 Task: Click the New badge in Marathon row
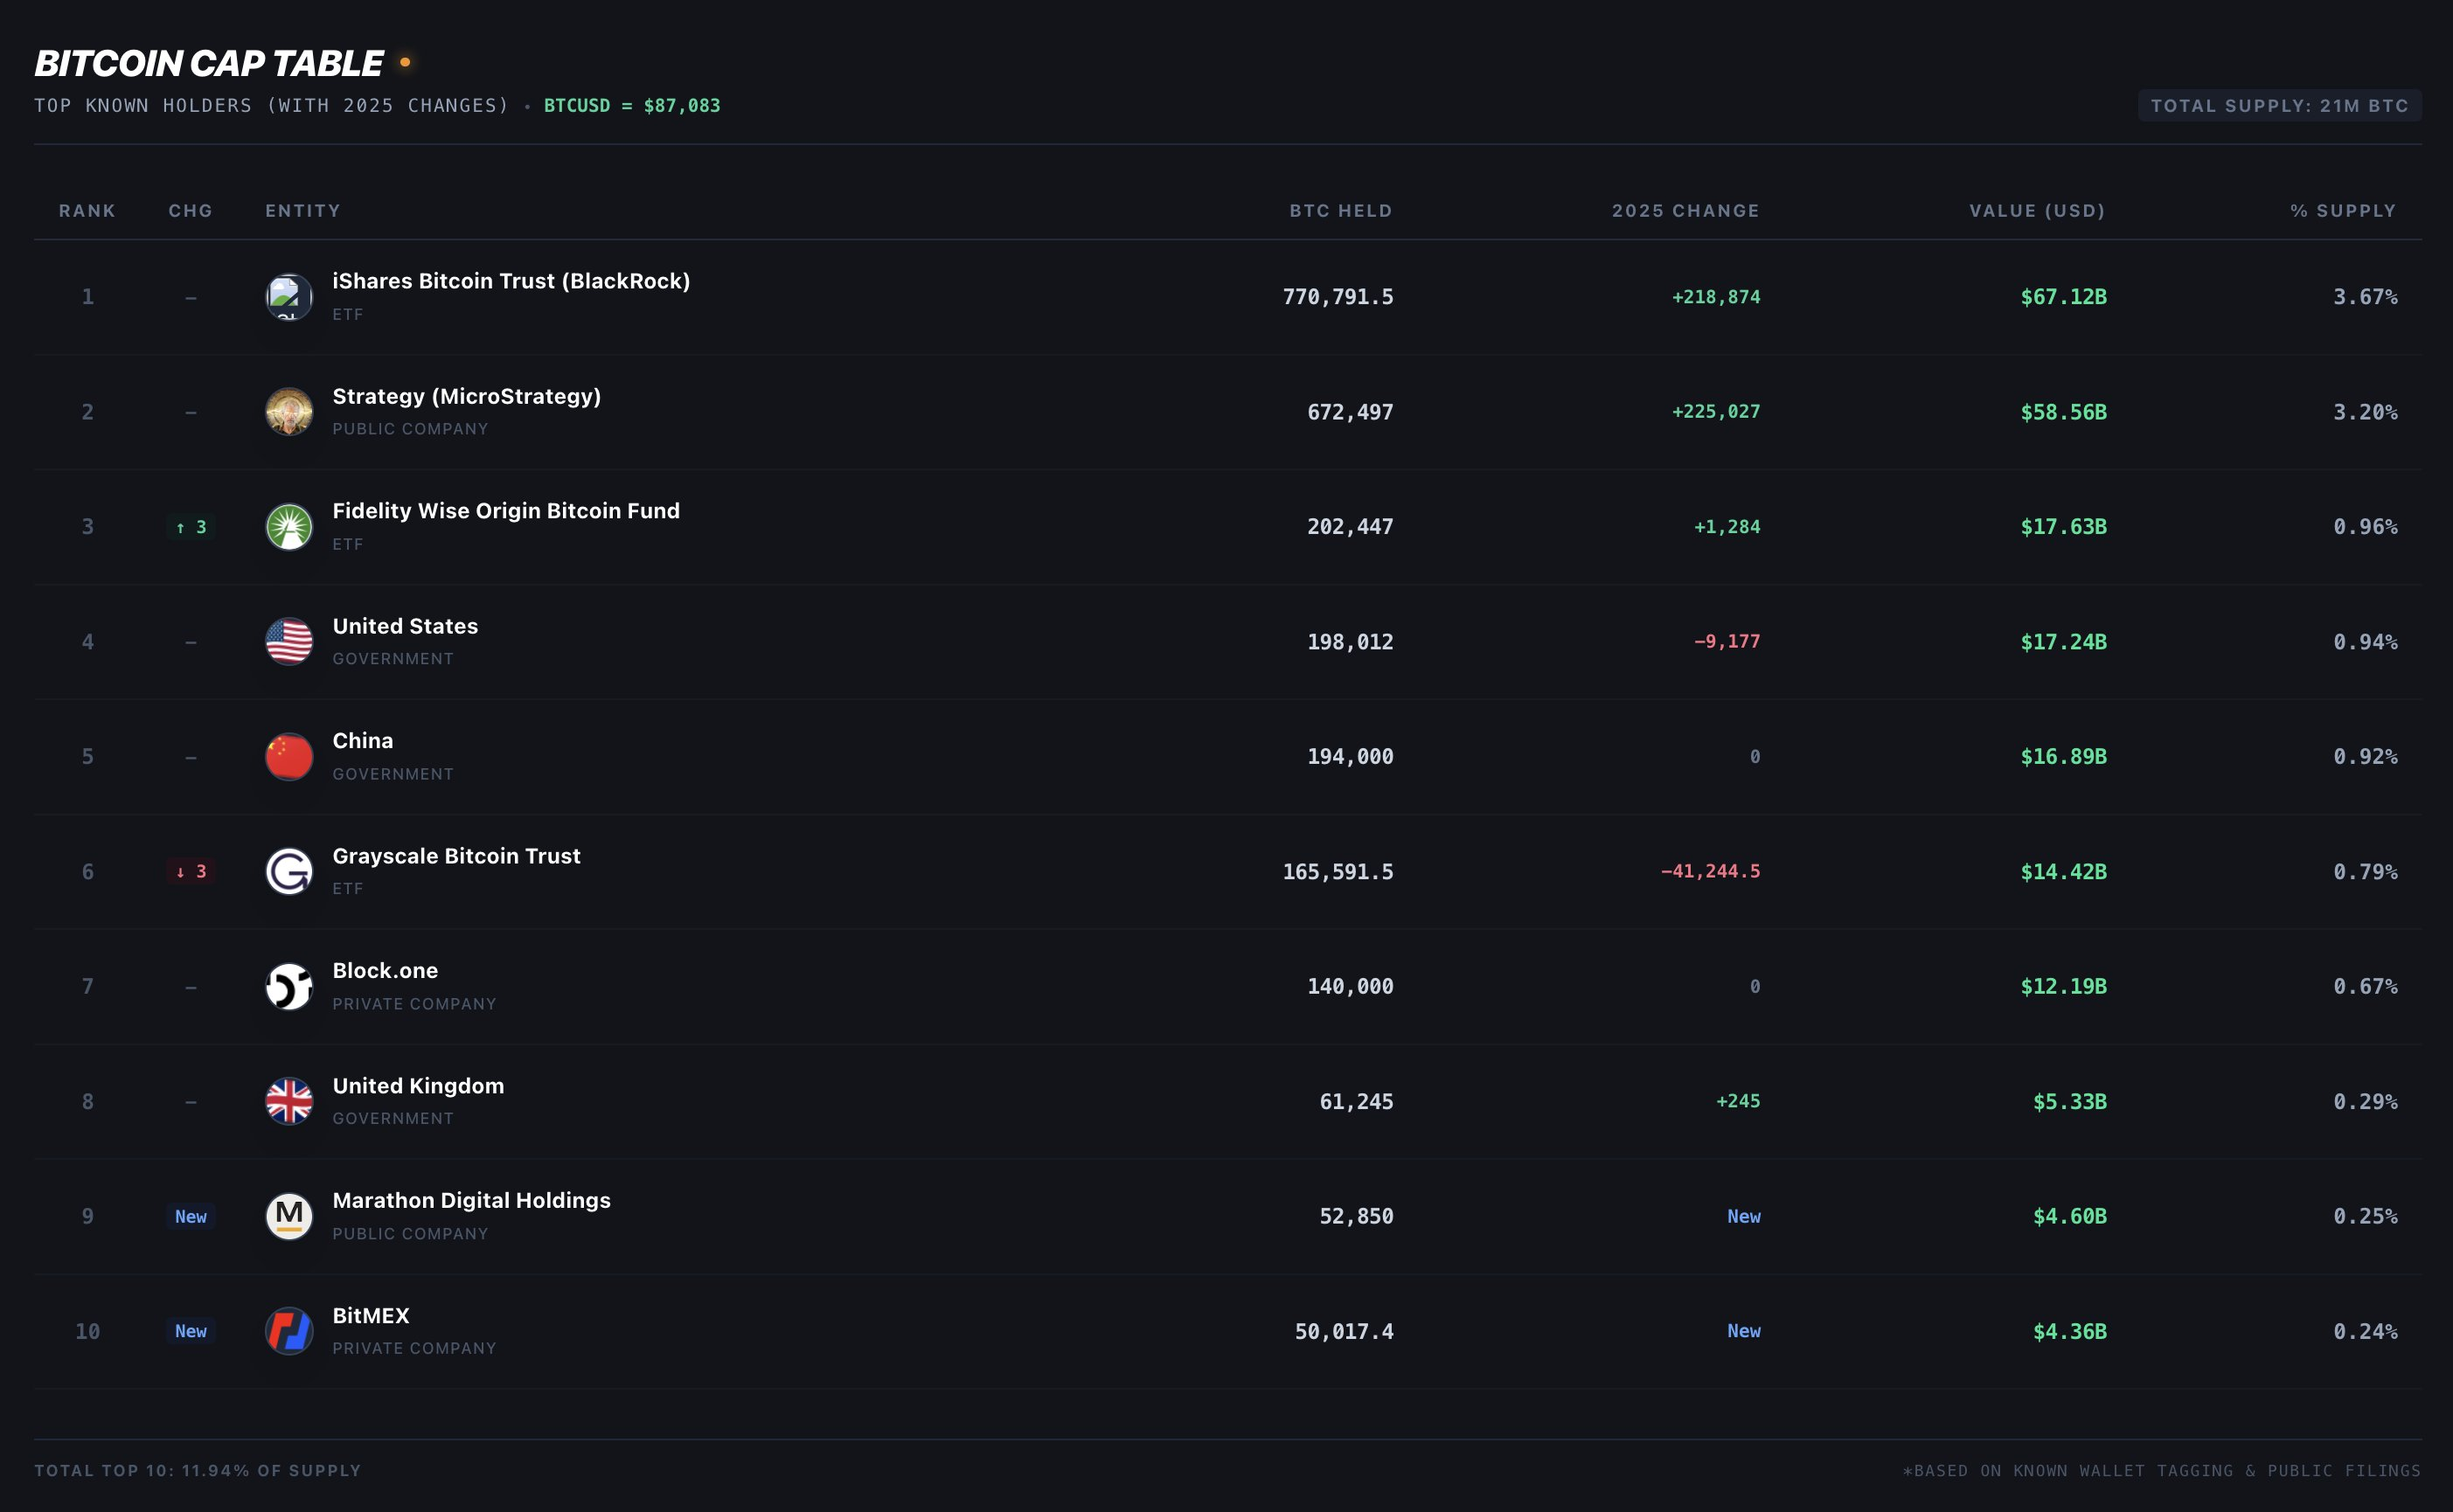(x=191, y=1217)
